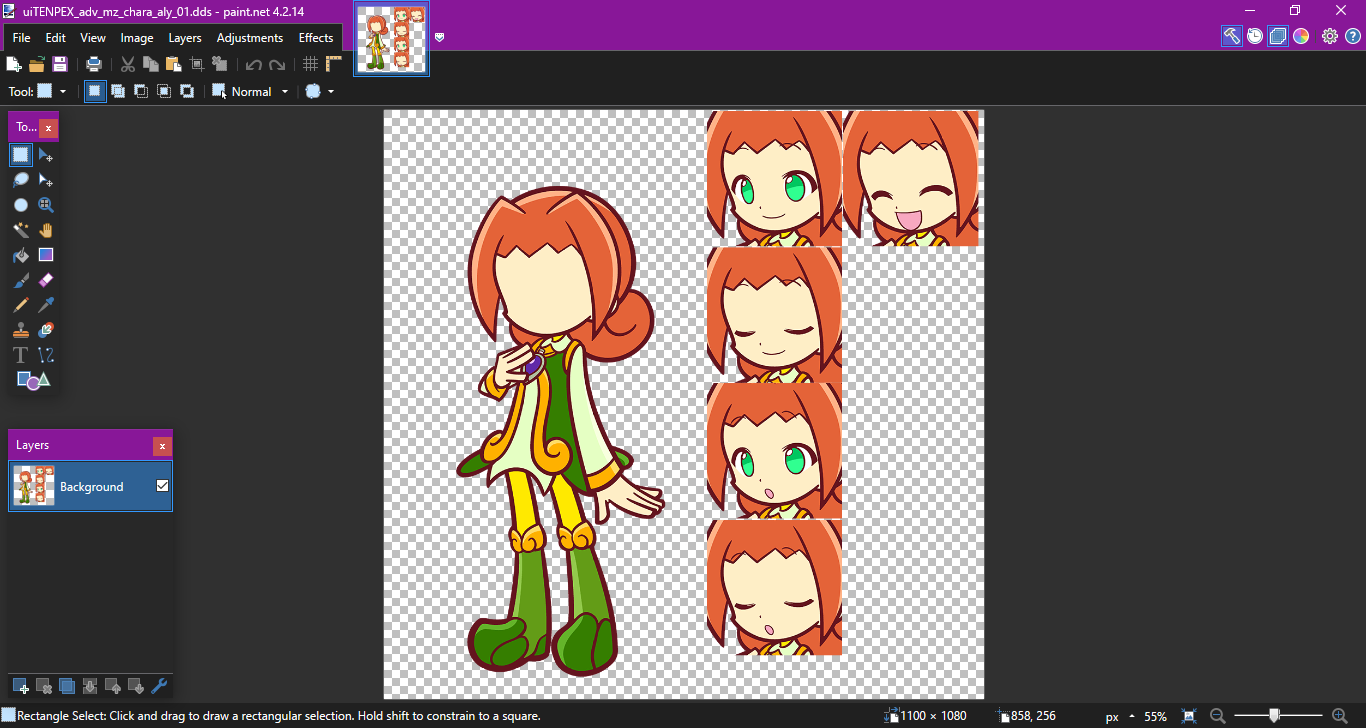Open the Layers menu

tap(185, 38)
